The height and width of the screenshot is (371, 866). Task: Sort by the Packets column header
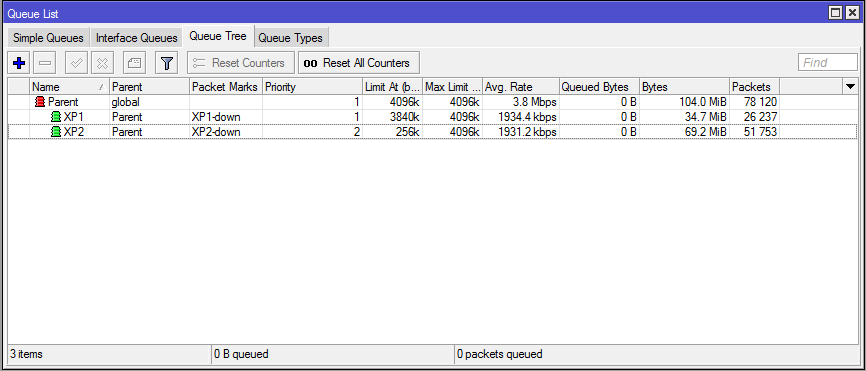point(754,87)
